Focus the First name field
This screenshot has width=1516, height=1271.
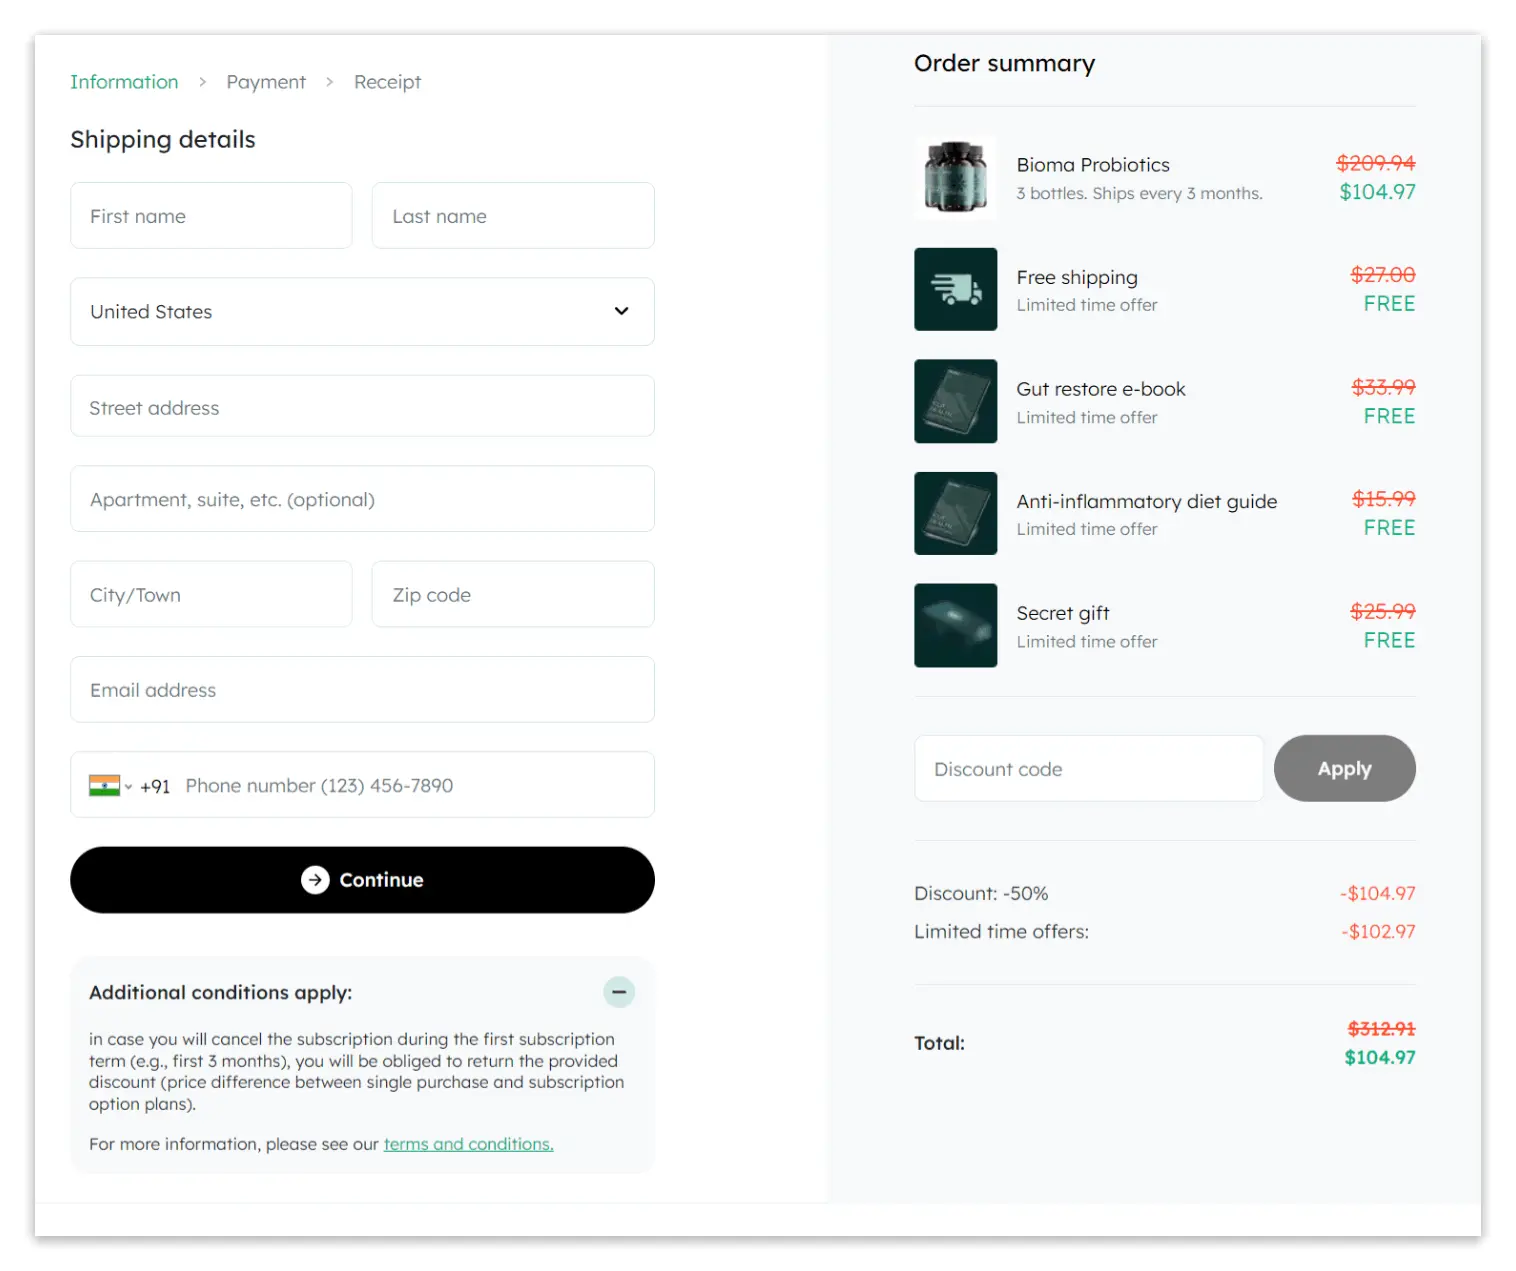coord(211,215)
